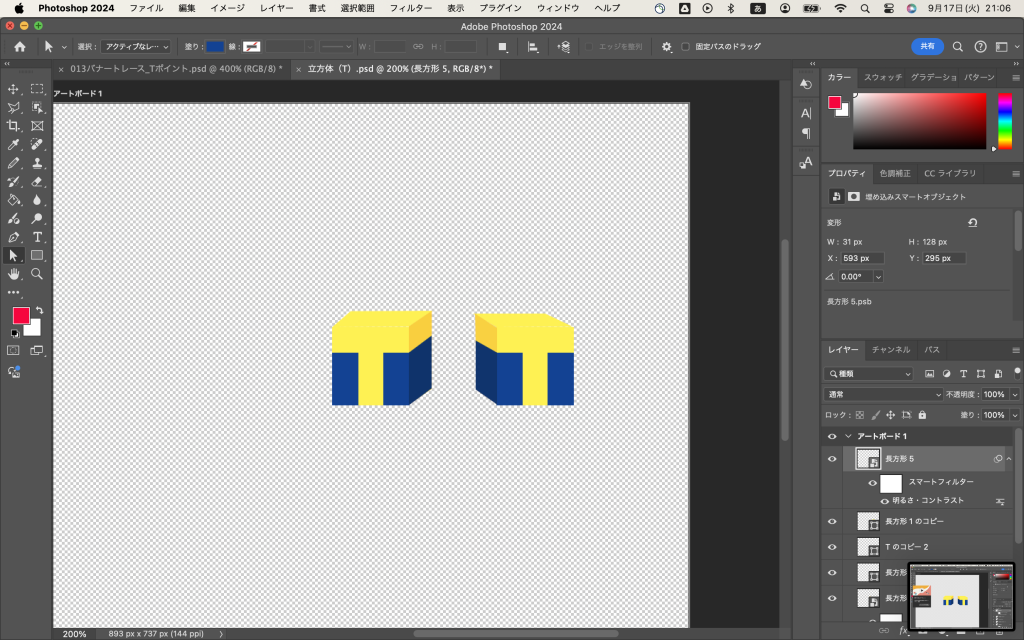1024x640 pixels.
Task: Open the rotation angle dropdown
Action: pyautogui.click(x=878, y=277)
